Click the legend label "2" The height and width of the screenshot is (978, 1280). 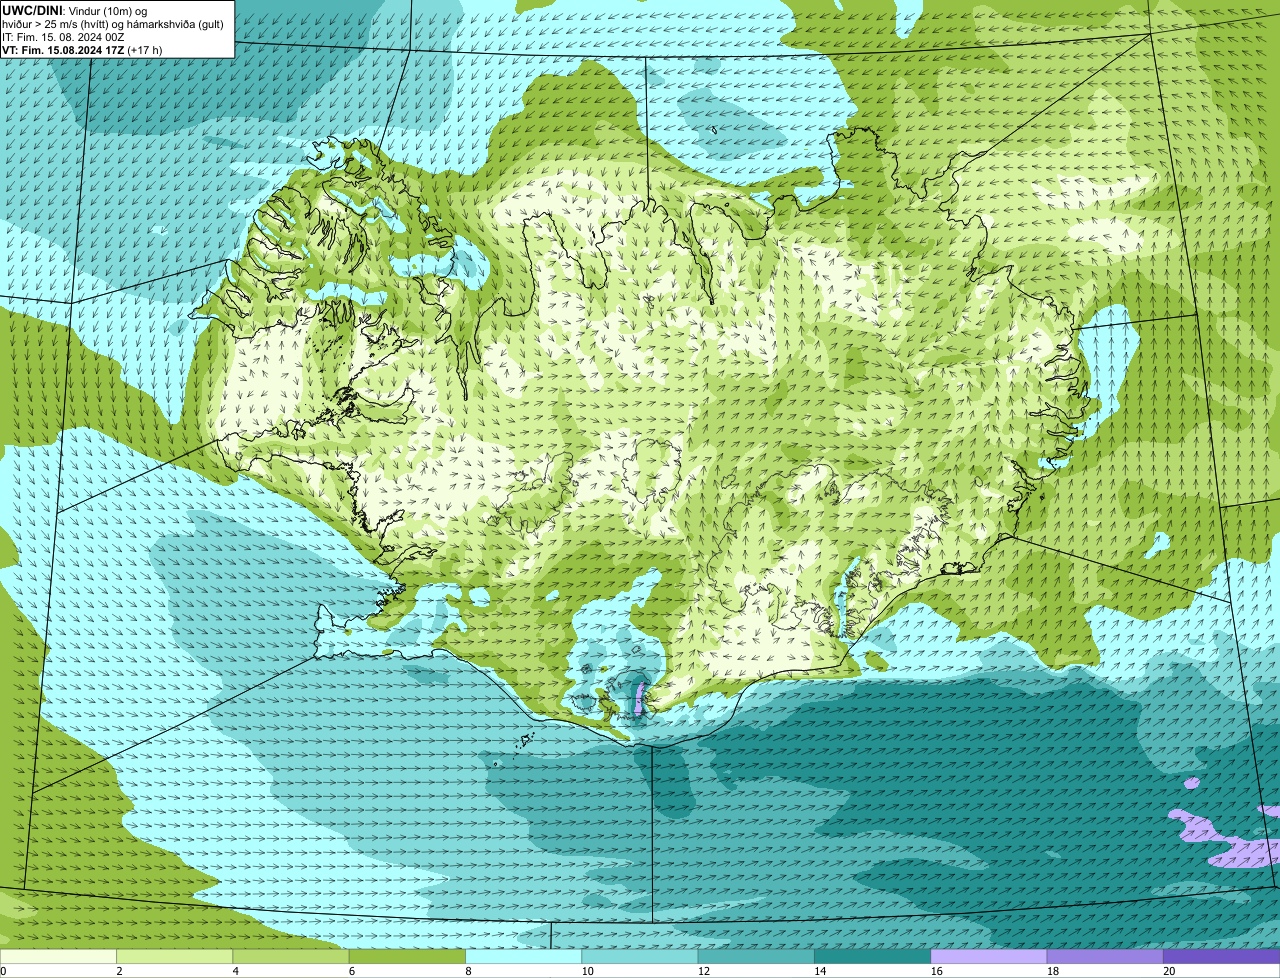(119, 971)
